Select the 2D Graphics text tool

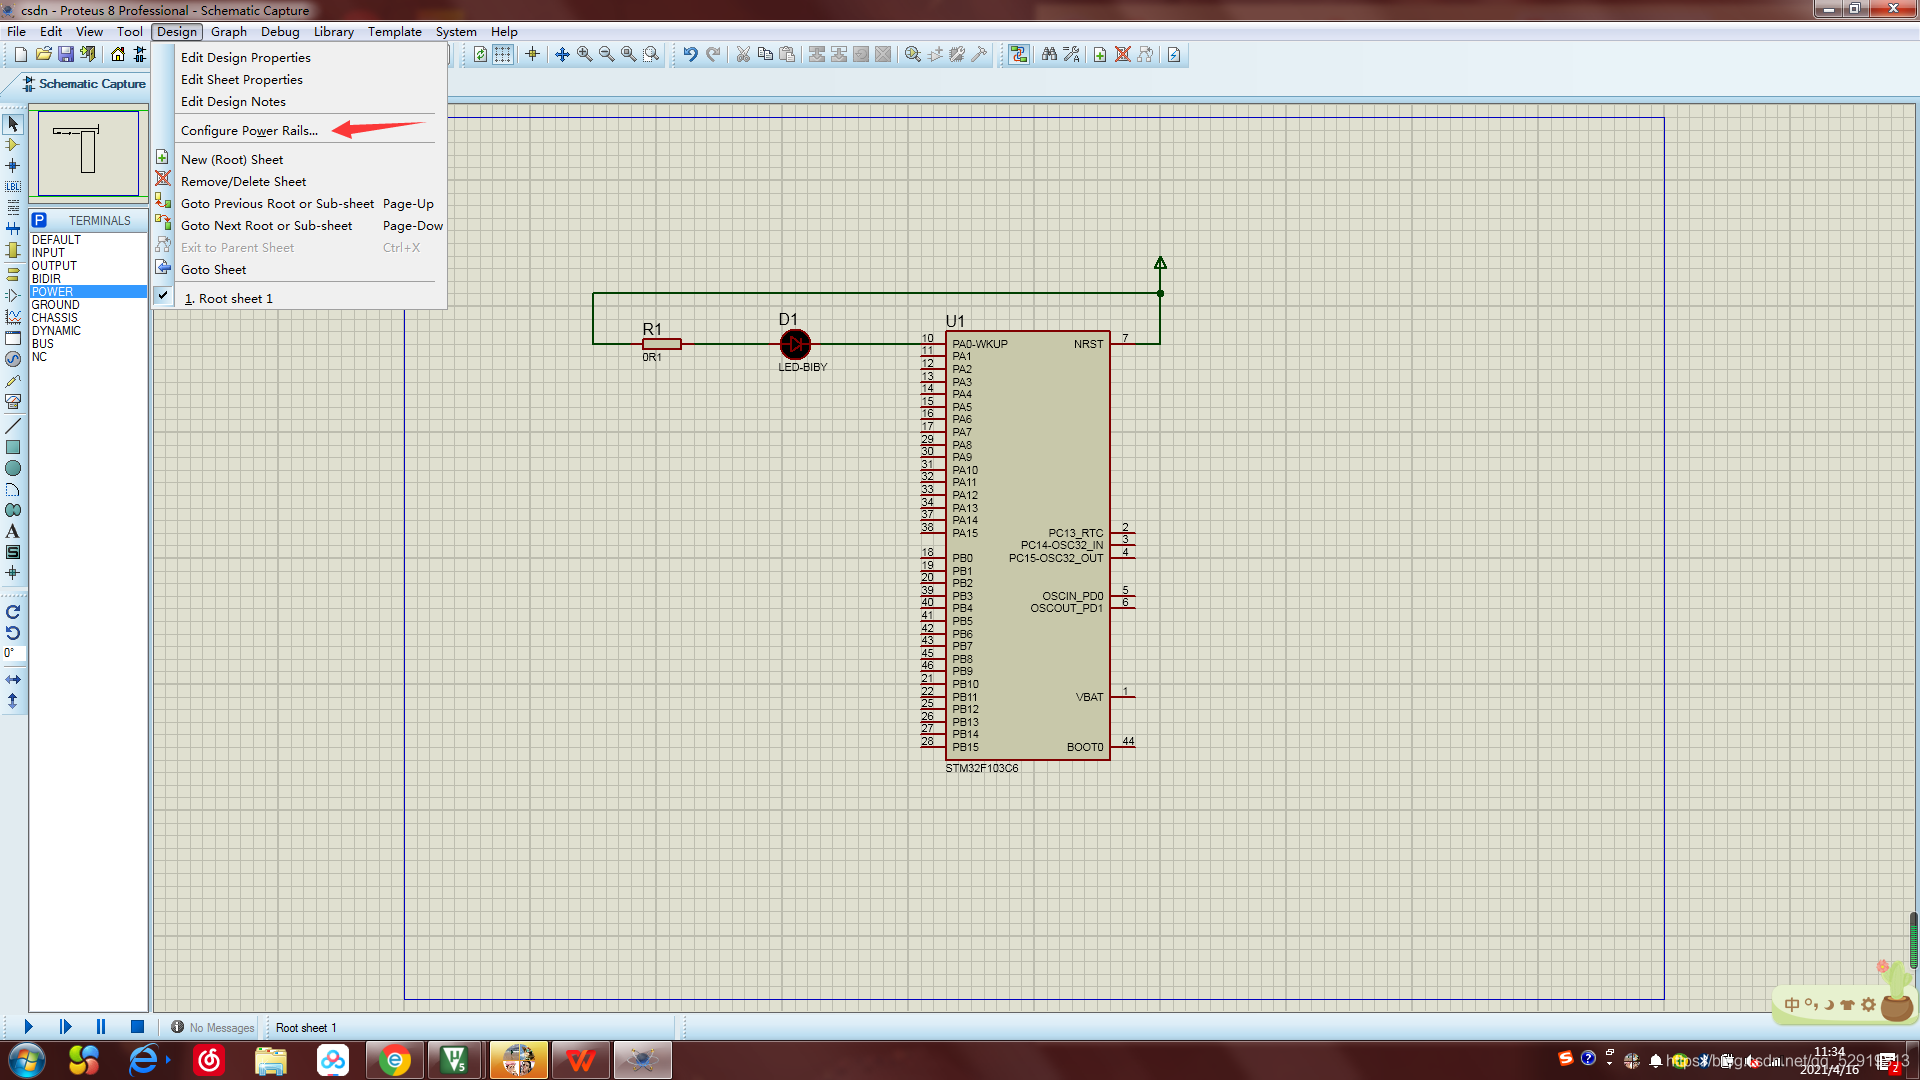pos(13,532)
